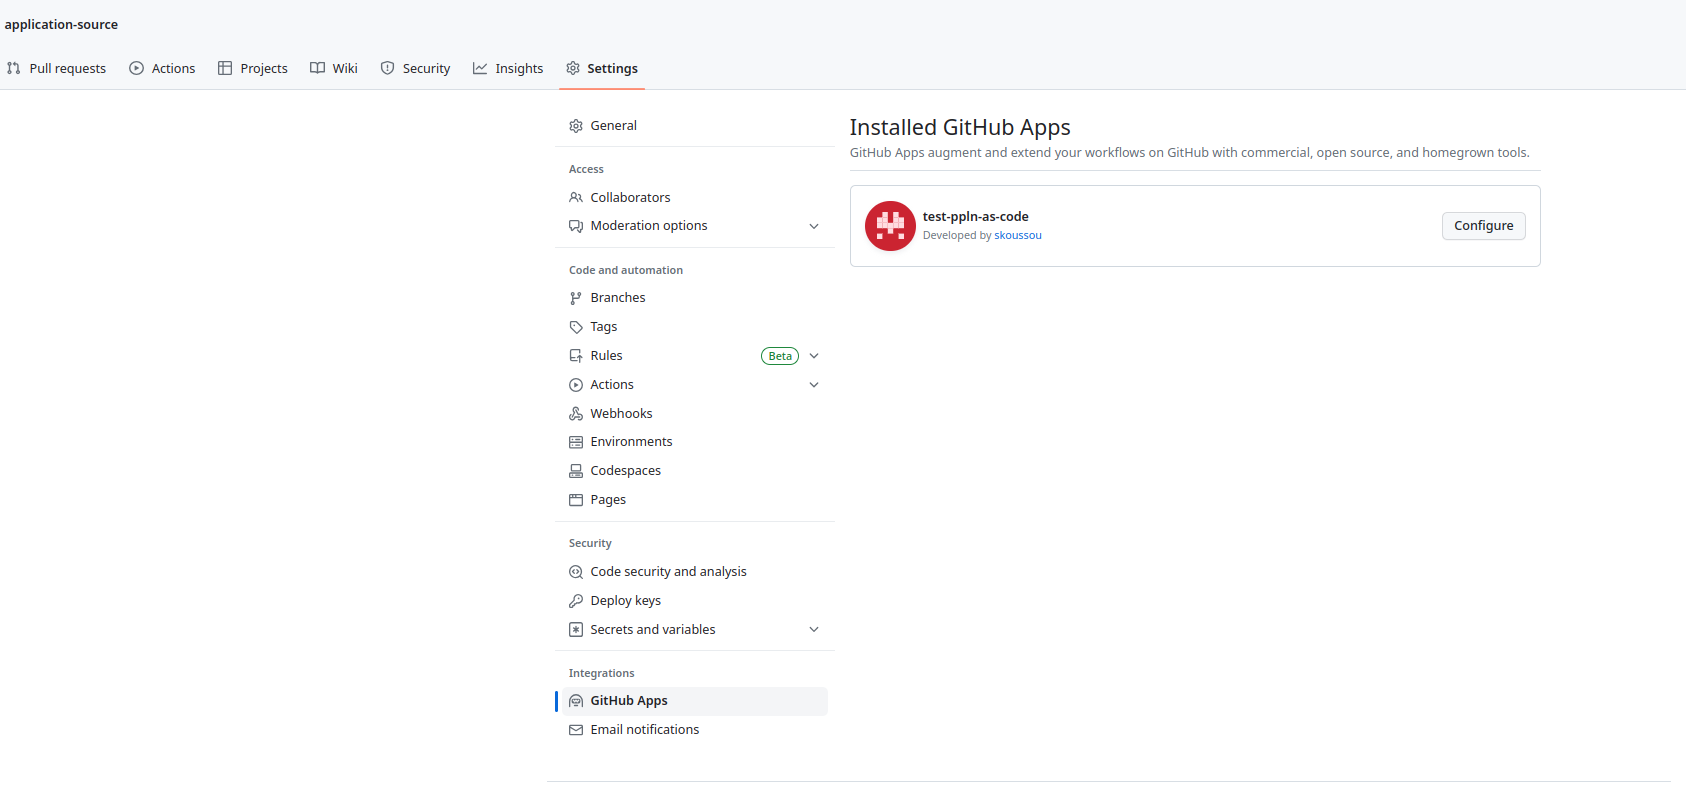Click the Rules icon in the sidebar
The image size is (1686, 798).
[576, 356]
